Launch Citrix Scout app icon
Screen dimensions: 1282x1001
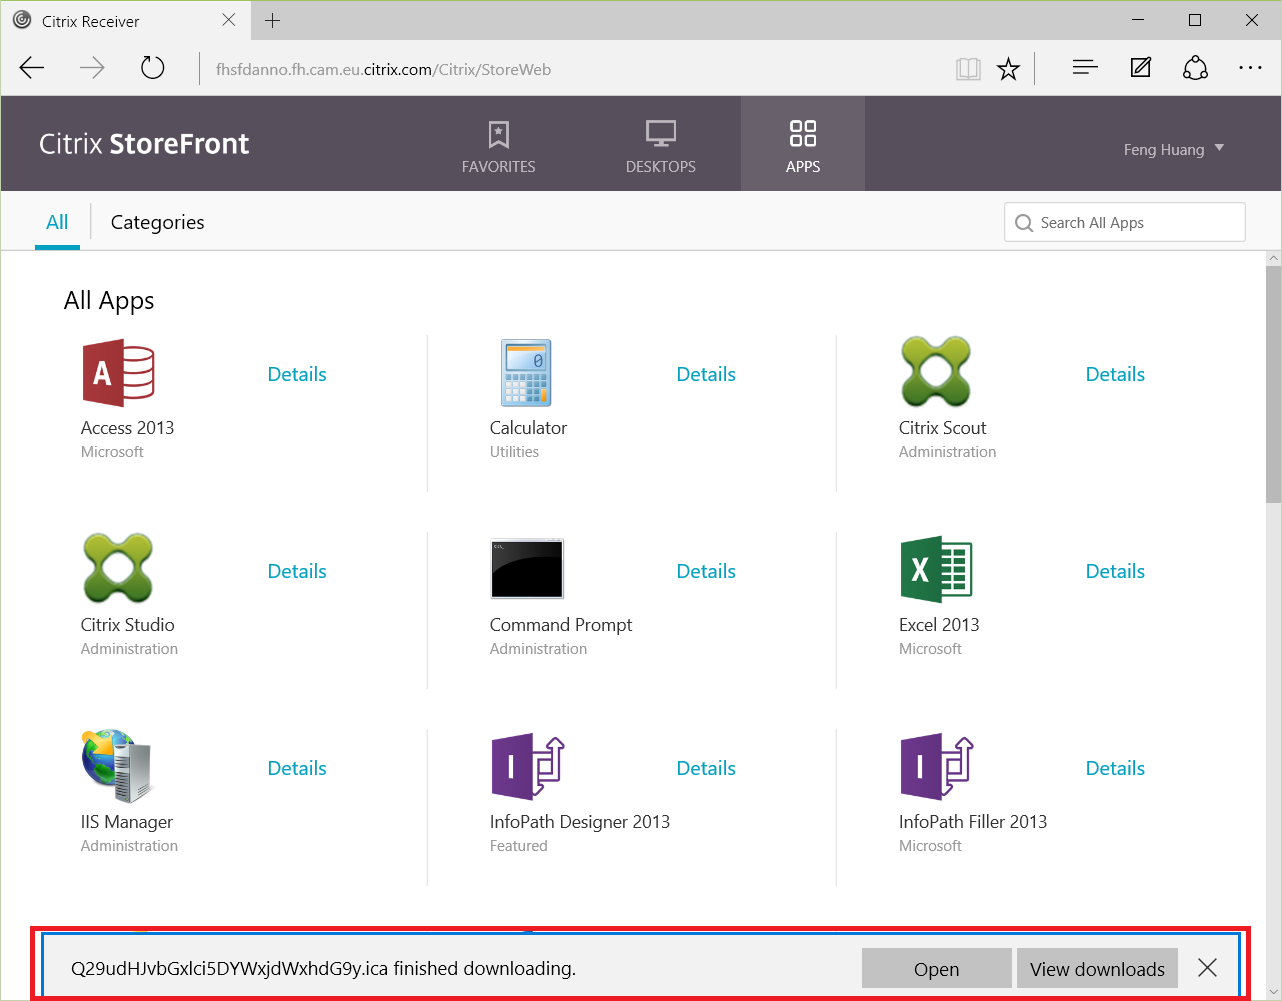pyautogui.click(x=935, y=373)
